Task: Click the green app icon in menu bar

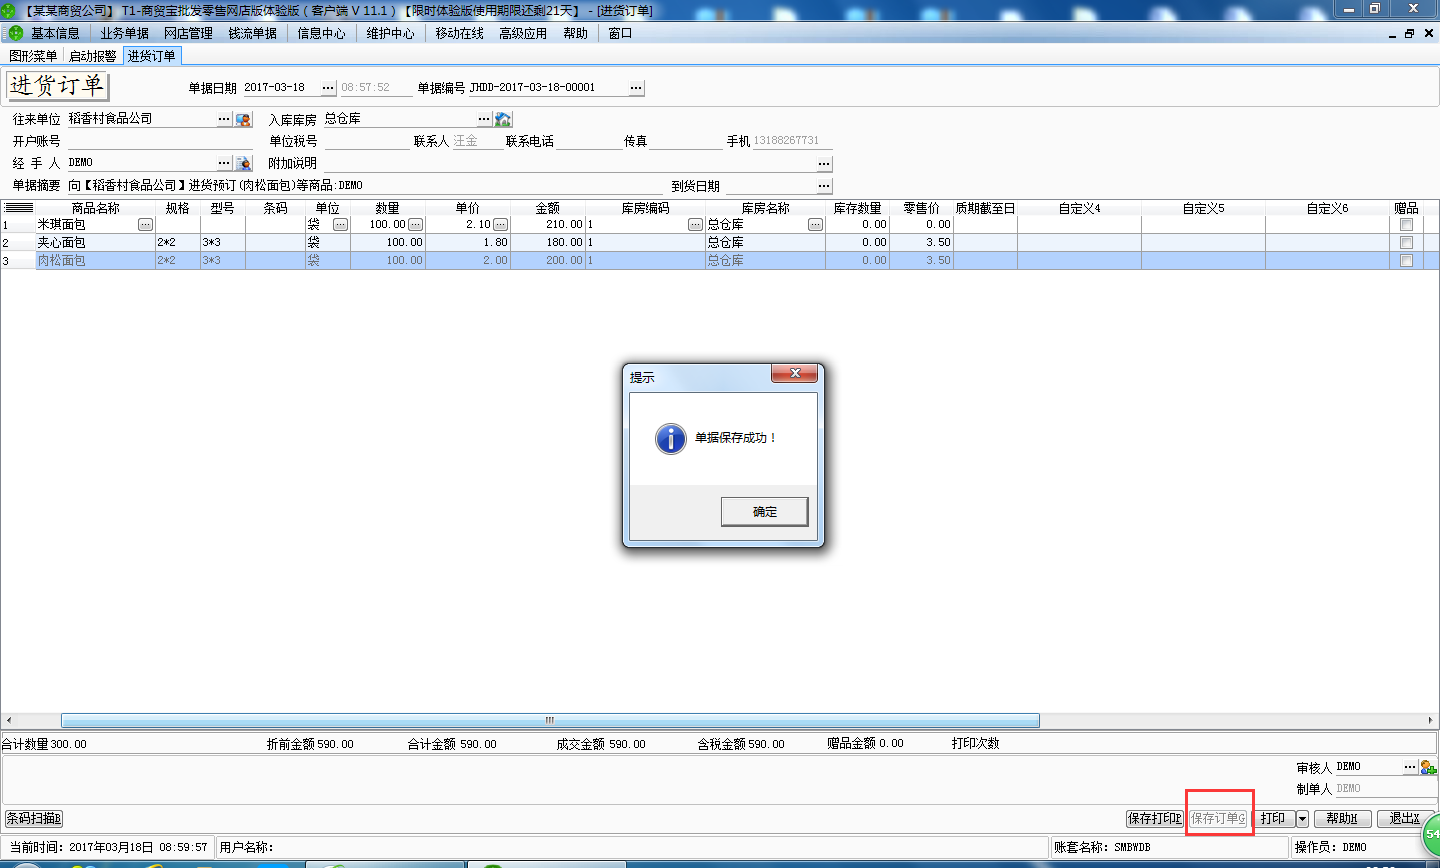Action: point(15,33)
